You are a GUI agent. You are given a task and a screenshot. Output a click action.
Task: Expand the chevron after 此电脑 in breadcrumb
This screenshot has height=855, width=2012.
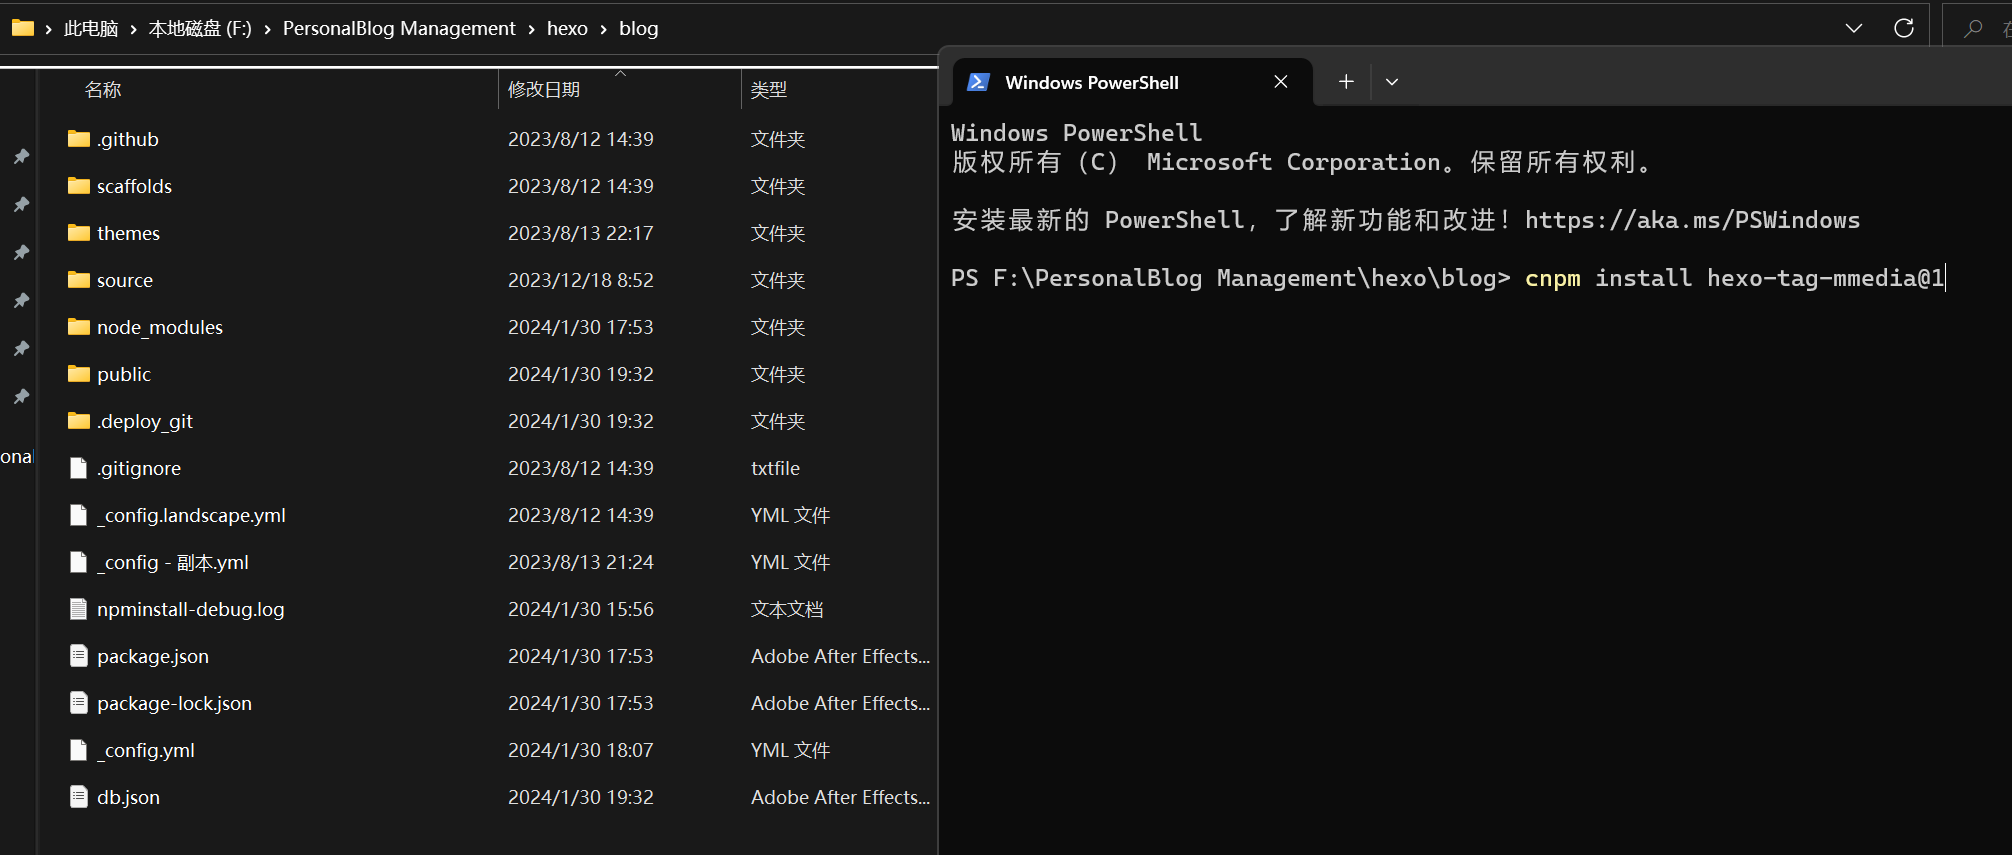coord(133,29)
